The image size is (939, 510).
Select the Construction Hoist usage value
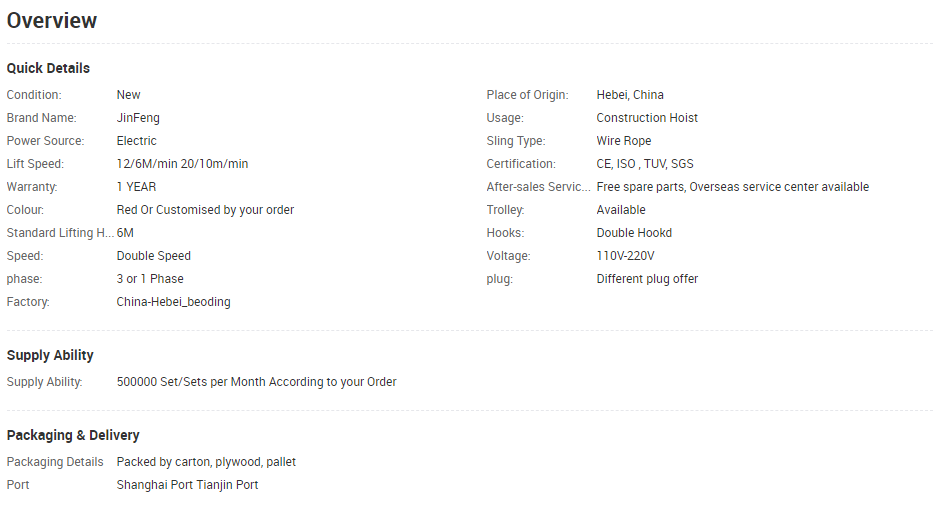click(x=647, y=118)
